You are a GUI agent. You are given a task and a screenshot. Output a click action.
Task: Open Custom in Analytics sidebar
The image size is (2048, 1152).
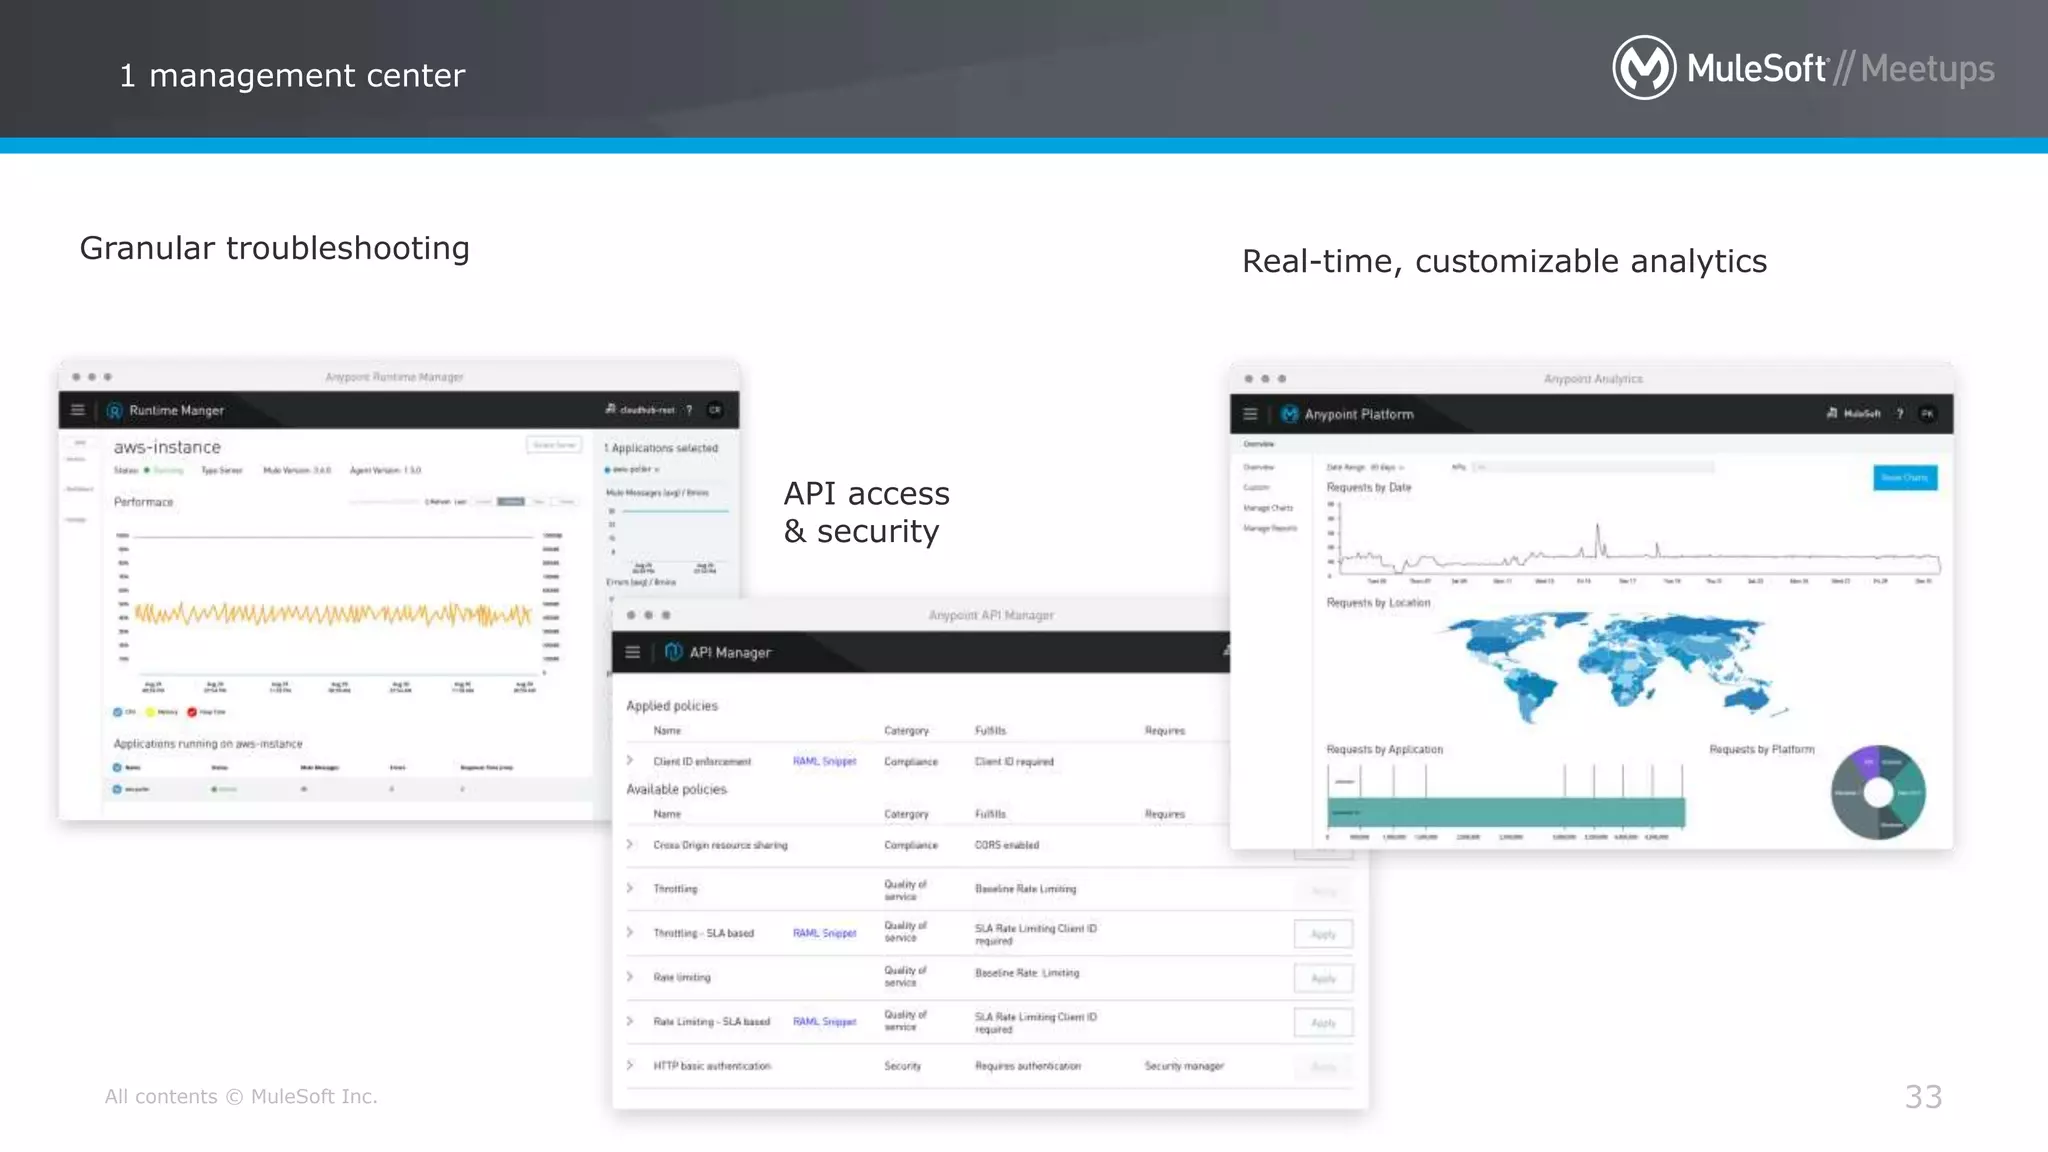coord(1256,487)
